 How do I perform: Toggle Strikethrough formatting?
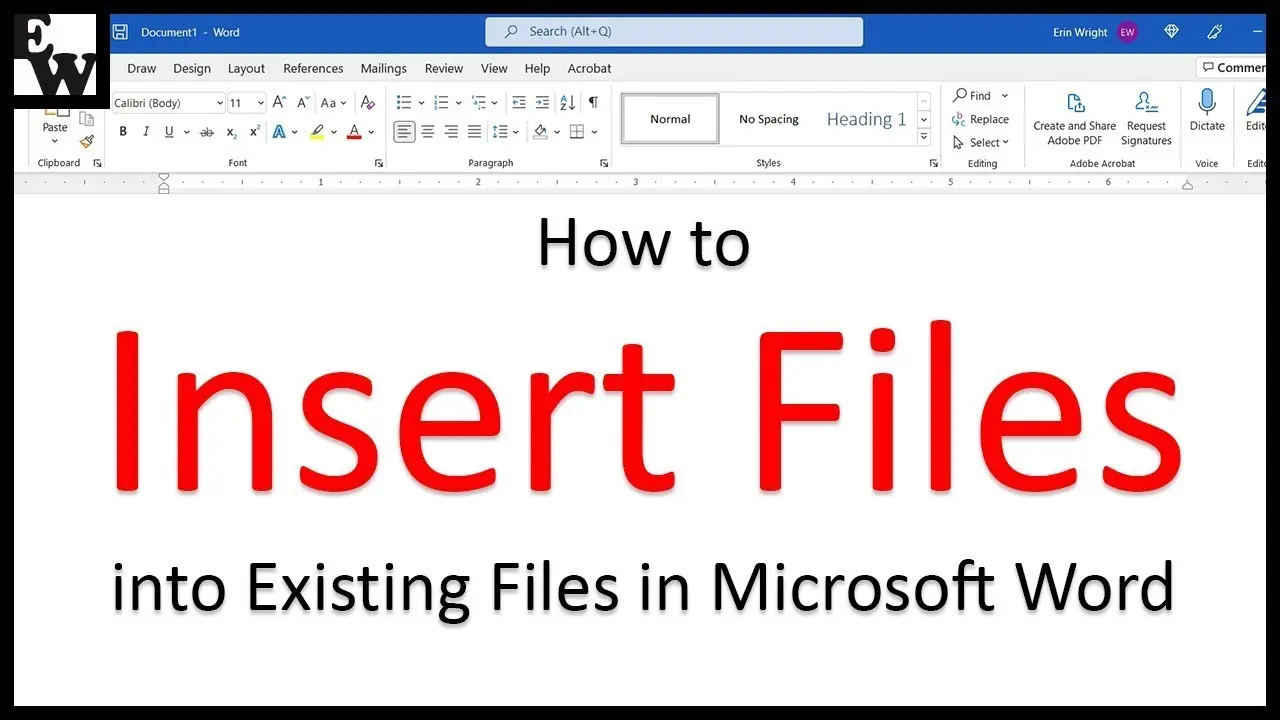(207, 132)
